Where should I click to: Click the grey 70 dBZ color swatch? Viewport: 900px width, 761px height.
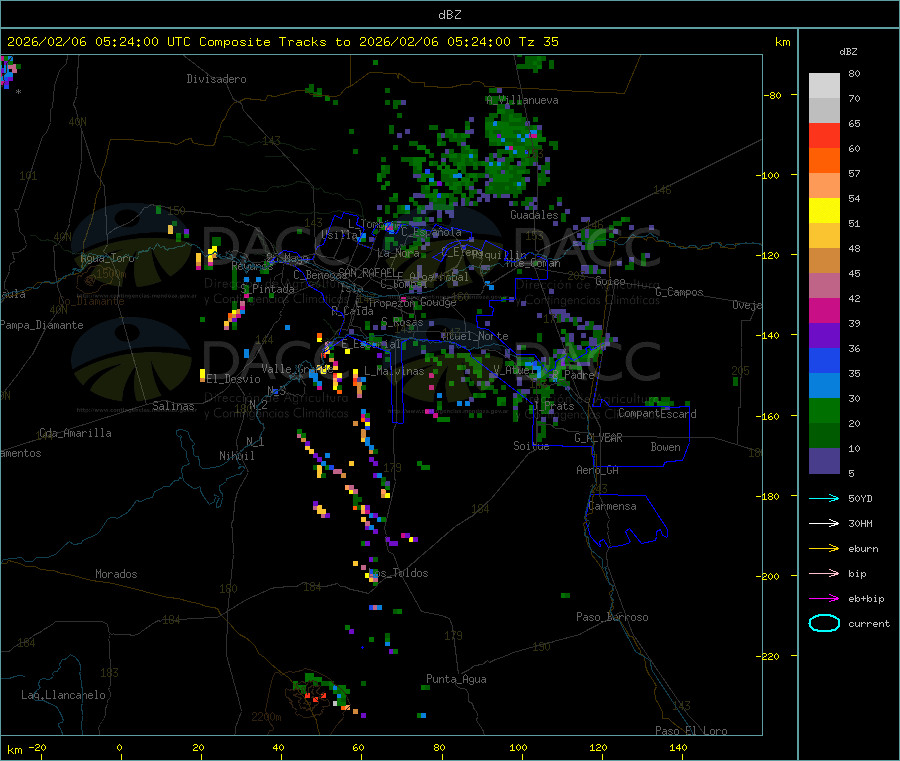(x=824, y=111)
